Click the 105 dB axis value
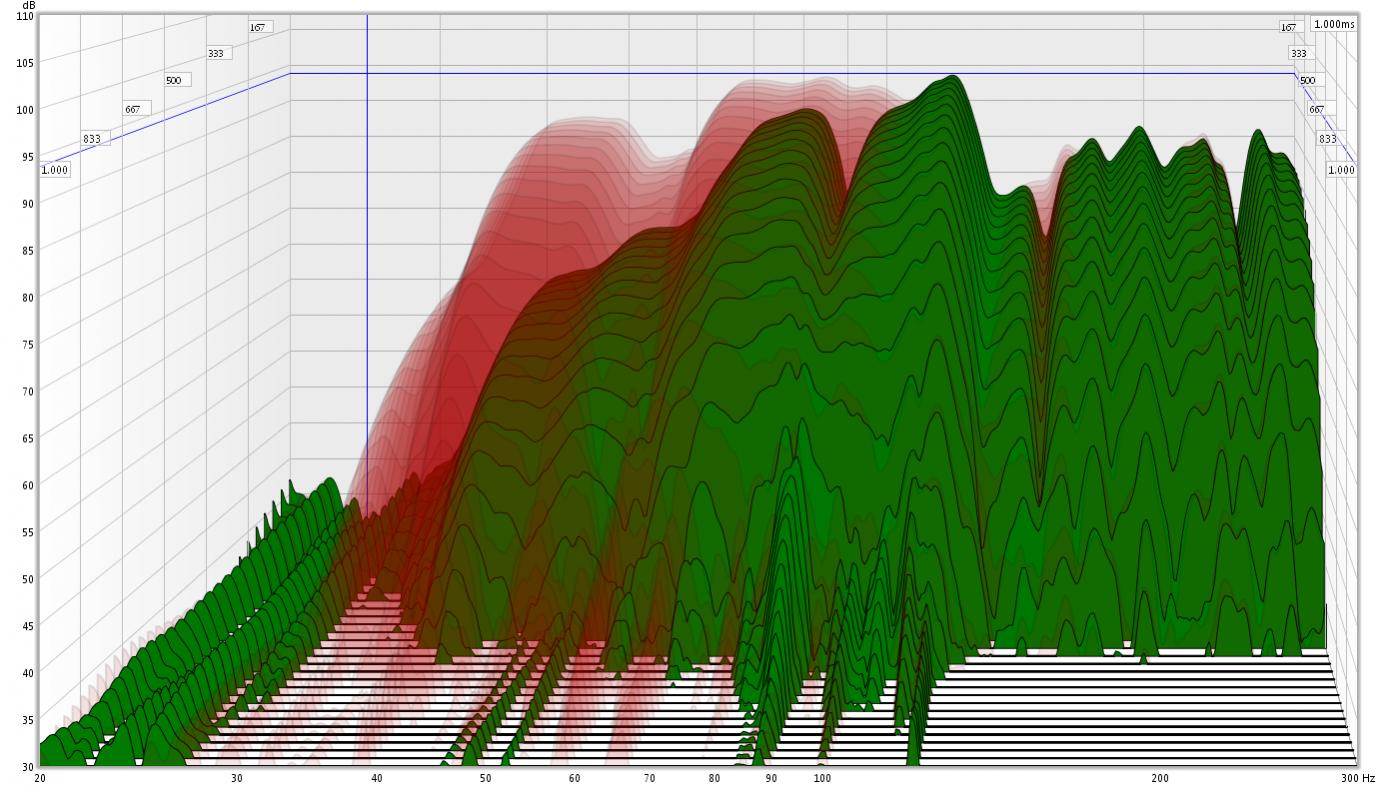1376x787 pixels. tap(25, 63)
